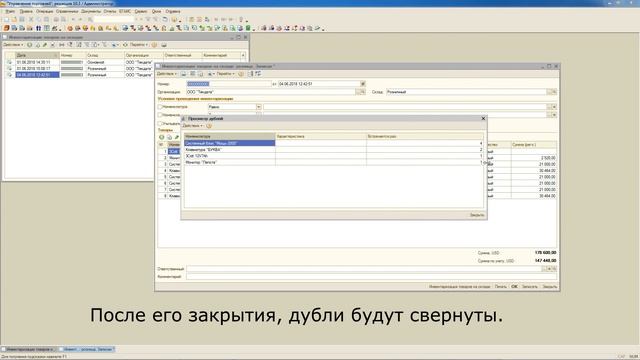Toggle second Номенкла… condition checkbox under Номенклатура
Screen dimensions: 640x360
[160, 115]
